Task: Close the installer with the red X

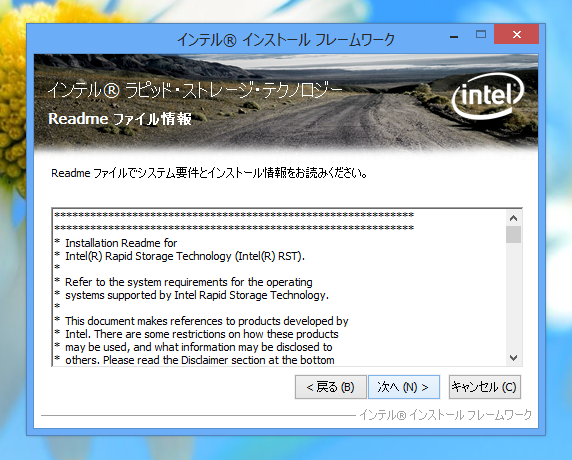Action: point(517,35)
